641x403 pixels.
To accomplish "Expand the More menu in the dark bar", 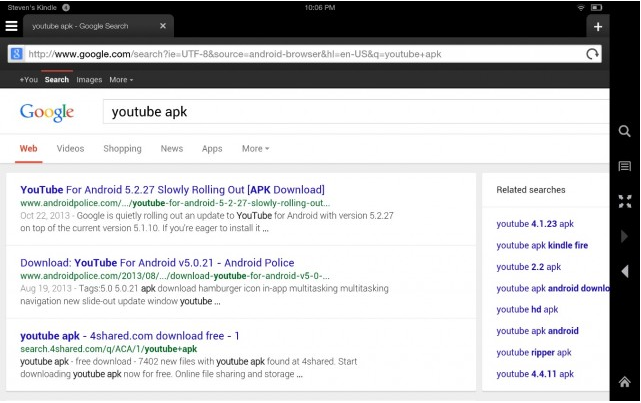I will click(x=121, y=80).
